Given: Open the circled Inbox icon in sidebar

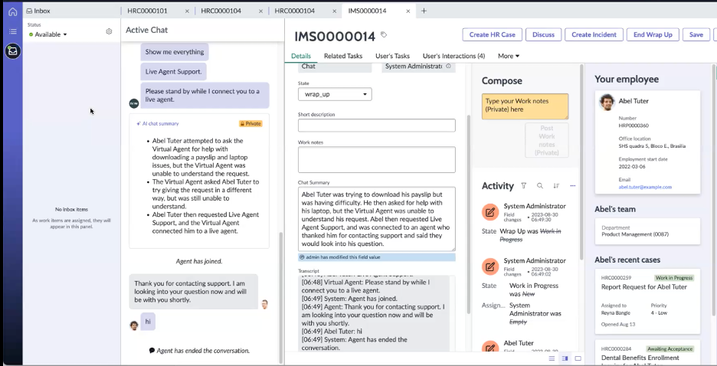Looking at the screenshot, I should point(13,51).
